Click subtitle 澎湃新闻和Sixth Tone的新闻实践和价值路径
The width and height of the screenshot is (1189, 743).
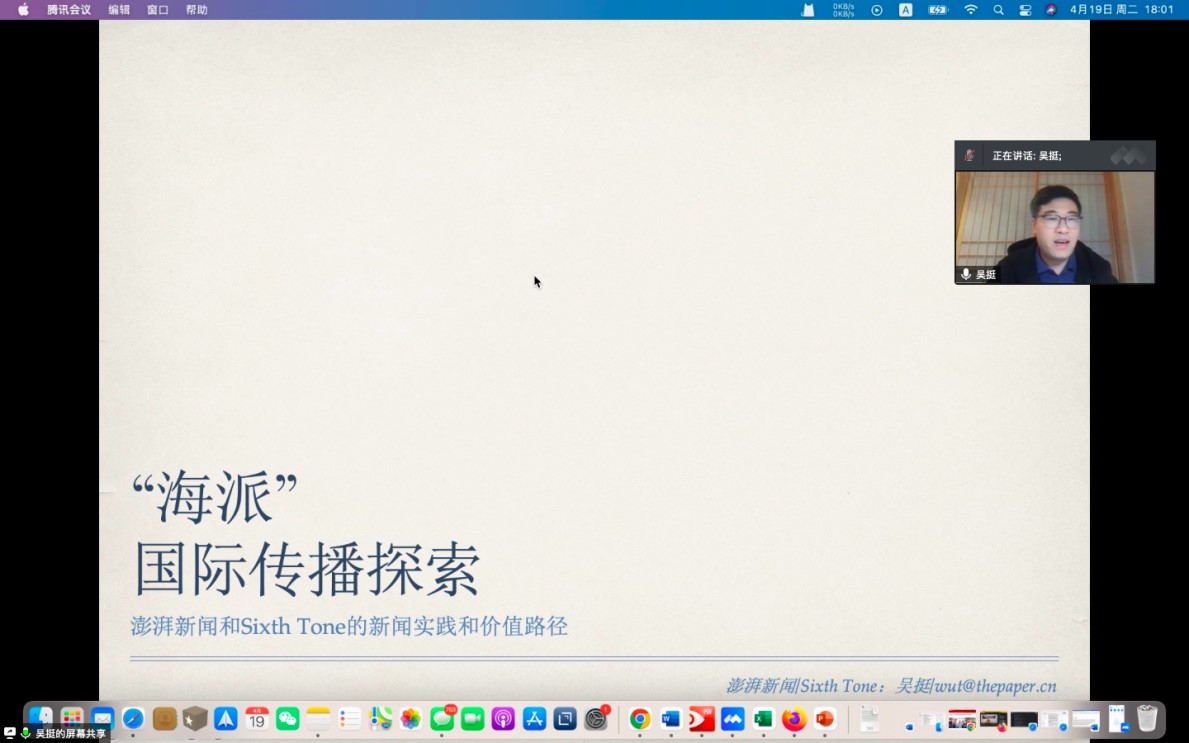349,626
